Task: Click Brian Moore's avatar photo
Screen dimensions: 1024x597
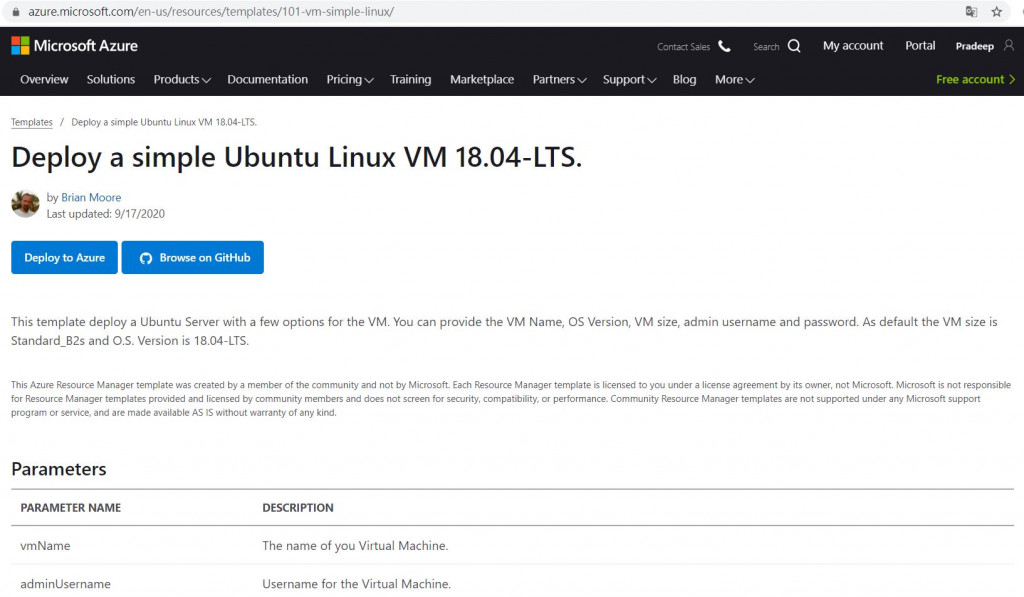Action: (x=25, y=204)
